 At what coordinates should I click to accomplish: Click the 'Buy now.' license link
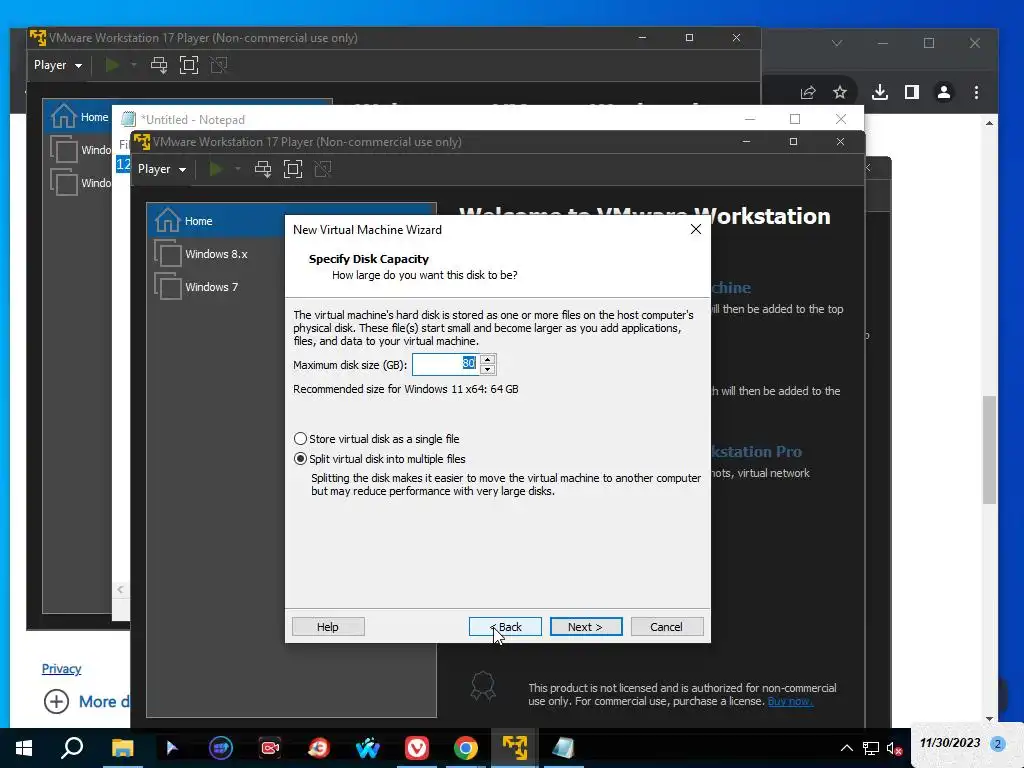(790, 701)
